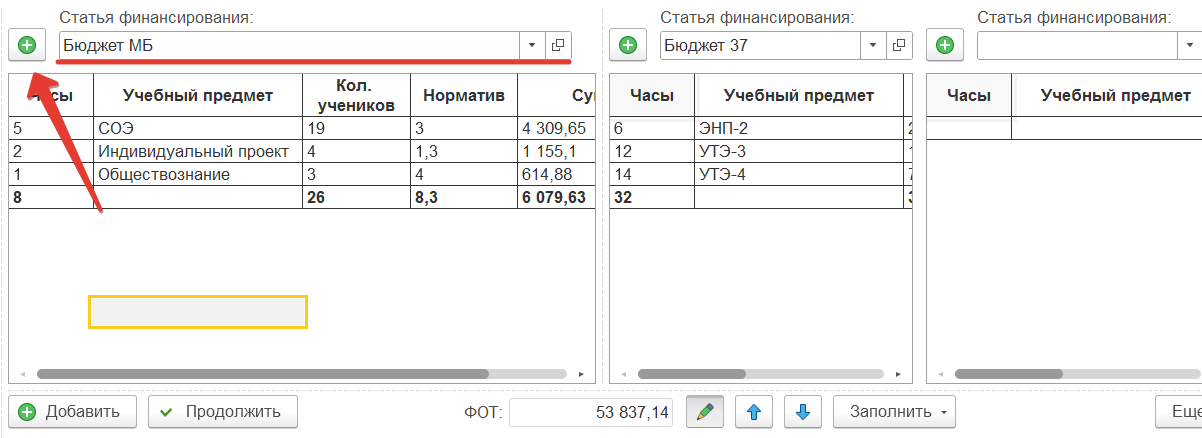Expand the Бюджет 37 dropdown list
The width and height of the screenshot is (1202, 438).
pyautogui.click(x=873, y=45)
